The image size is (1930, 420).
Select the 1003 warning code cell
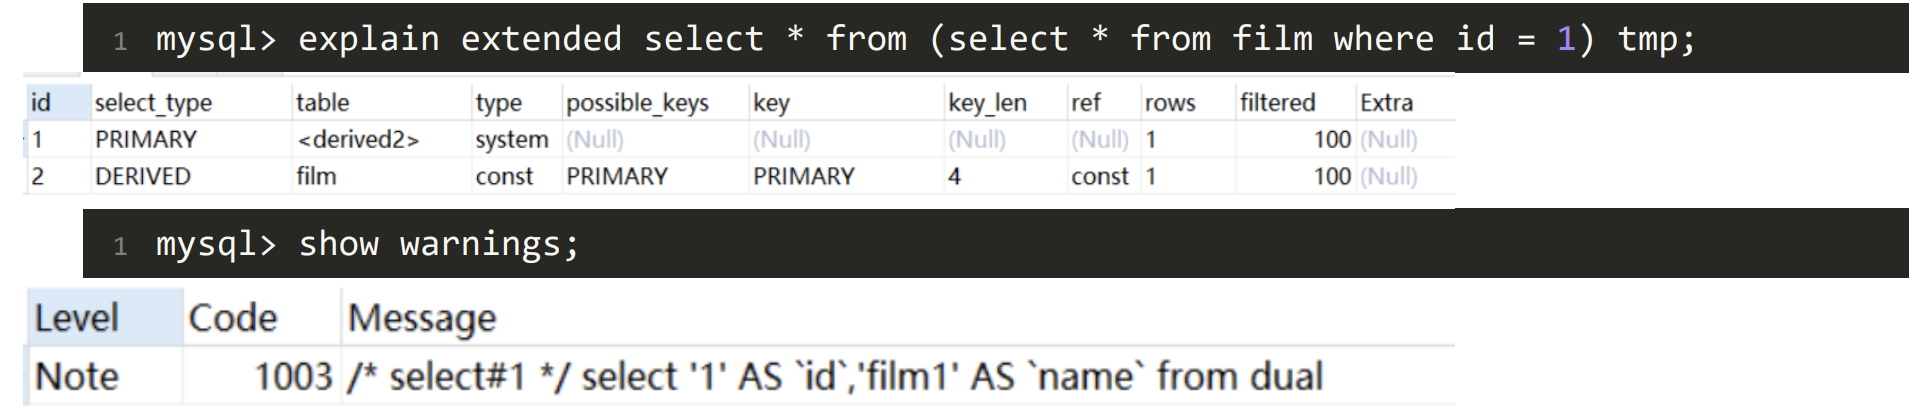click(292, 377)
